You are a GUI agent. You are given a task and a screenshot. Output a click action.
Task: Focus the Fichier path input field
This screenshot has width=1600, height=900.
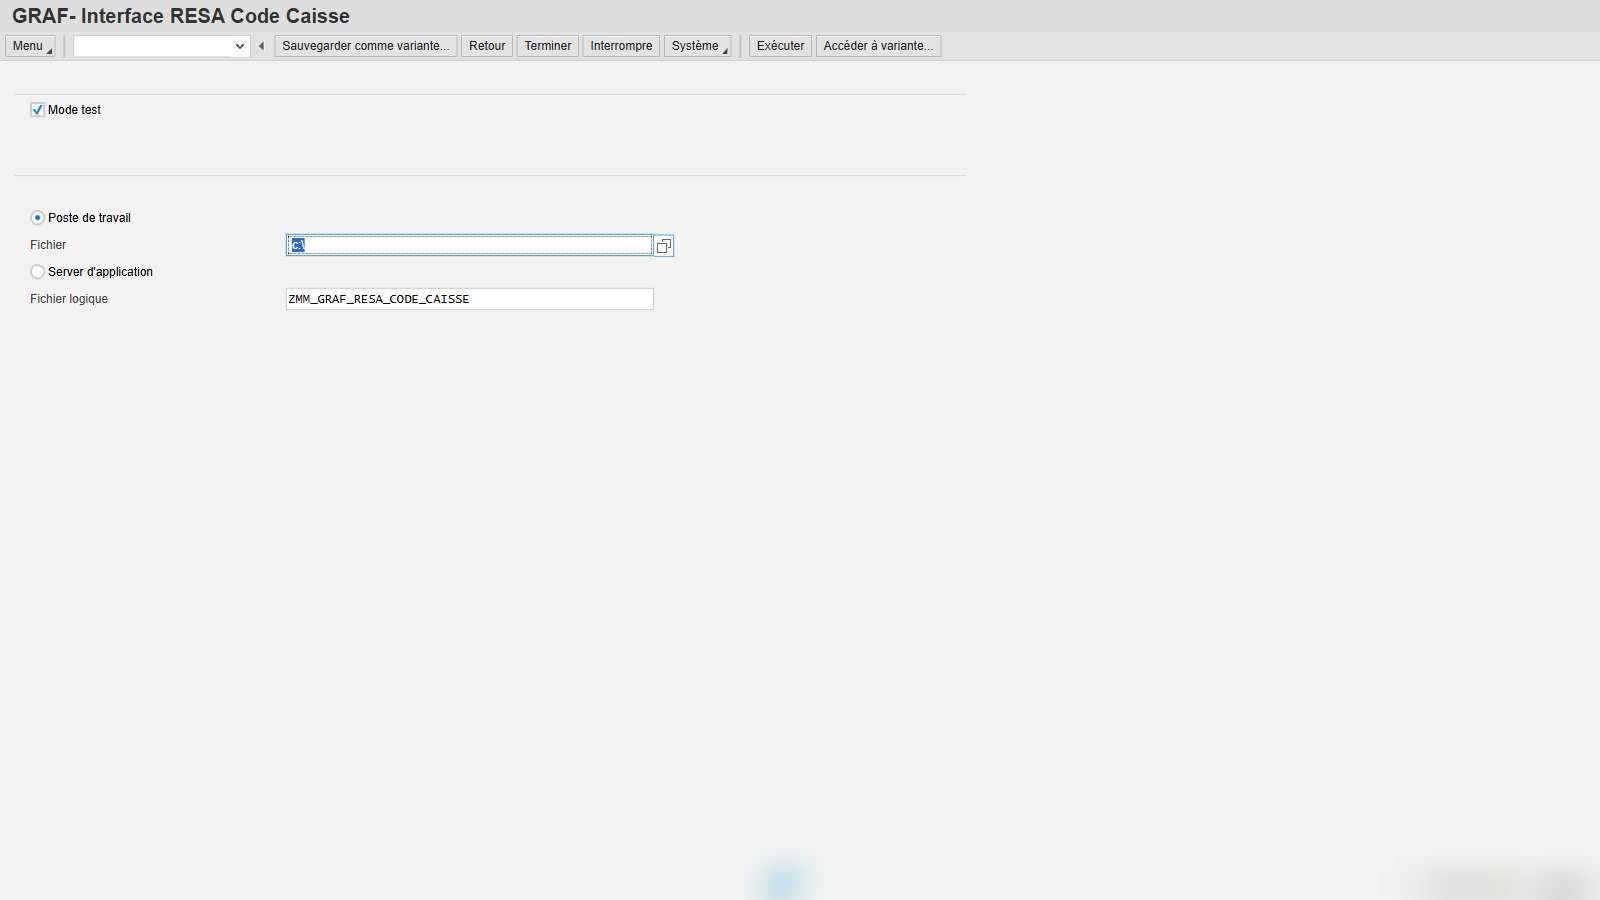[469, 245]
